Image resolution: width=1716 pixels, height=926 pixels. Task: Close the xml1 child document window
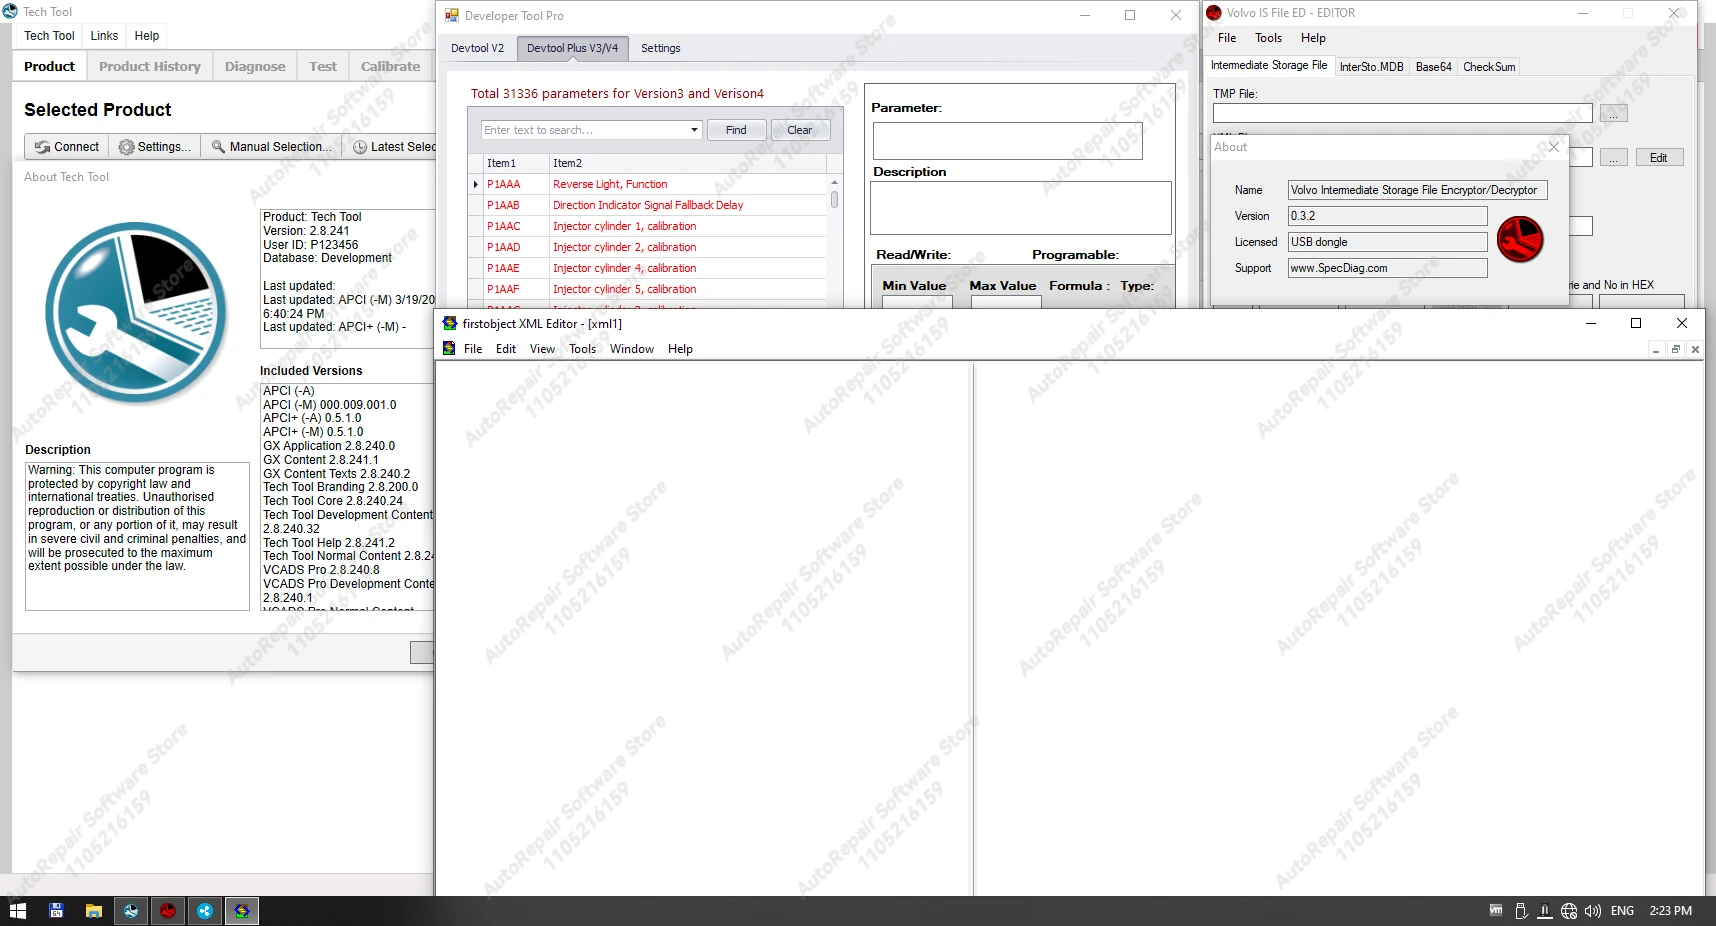coord(1695,349)
